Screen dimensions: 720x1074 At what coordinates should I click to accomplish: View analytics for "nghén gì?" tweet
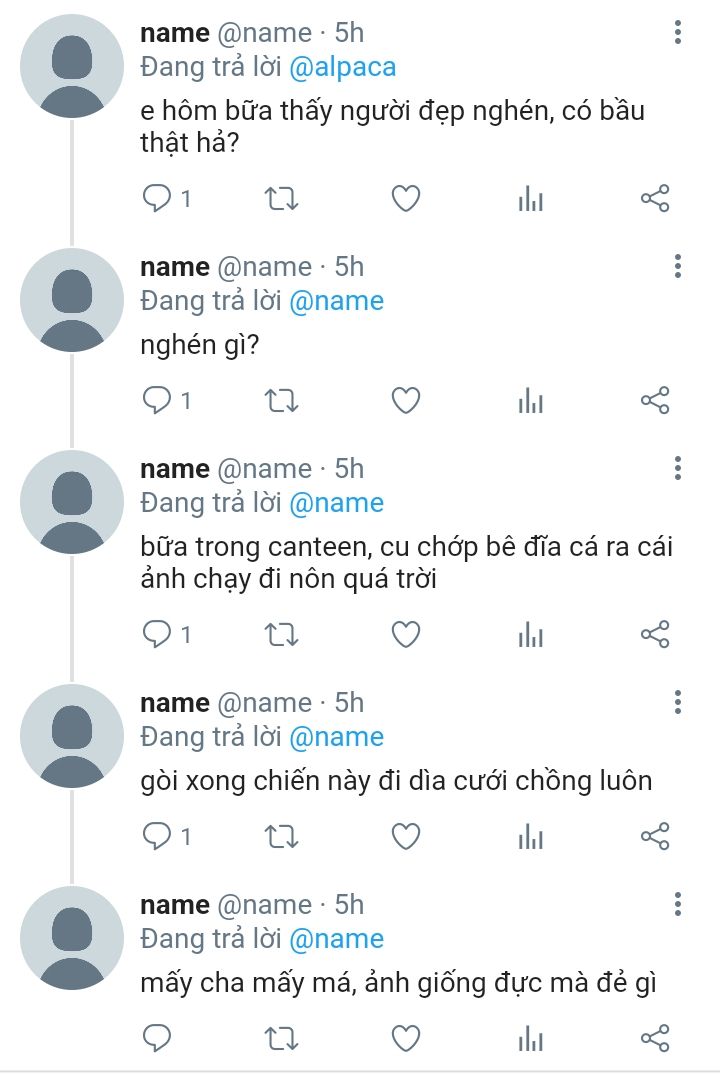coord(530,401)
